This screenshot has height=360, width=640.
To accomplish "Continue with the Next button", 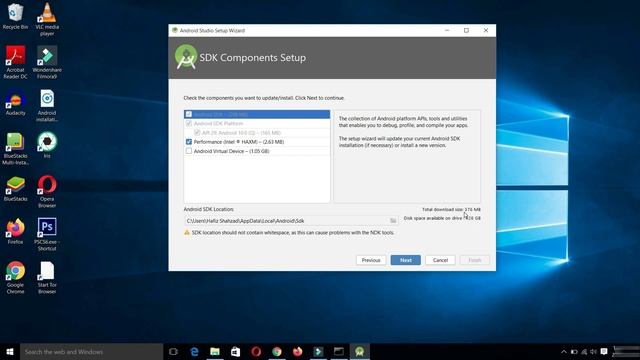I will point(406,260).
